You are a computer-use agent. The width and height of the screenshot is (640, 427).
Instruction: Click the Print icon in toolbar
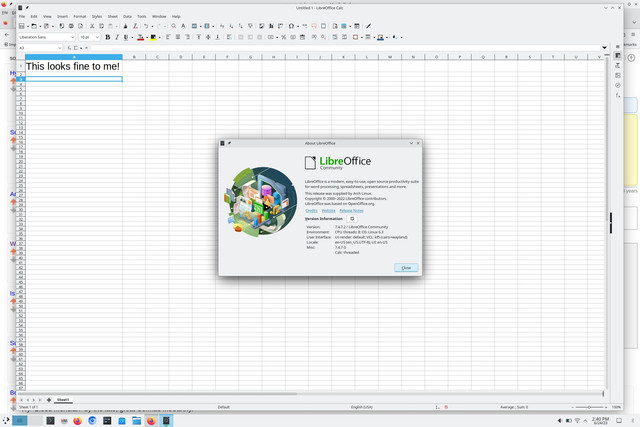click(71, 26)
